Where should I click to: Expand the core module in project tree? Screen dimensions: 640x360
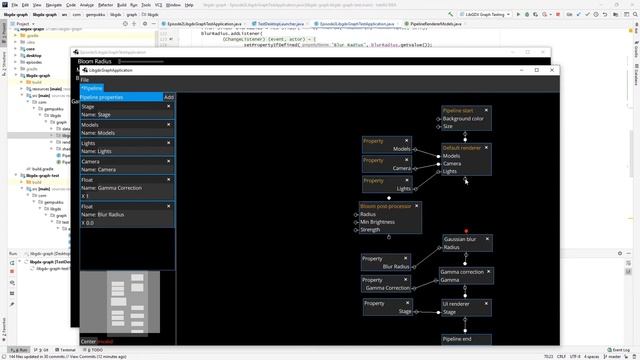point(16,49)
